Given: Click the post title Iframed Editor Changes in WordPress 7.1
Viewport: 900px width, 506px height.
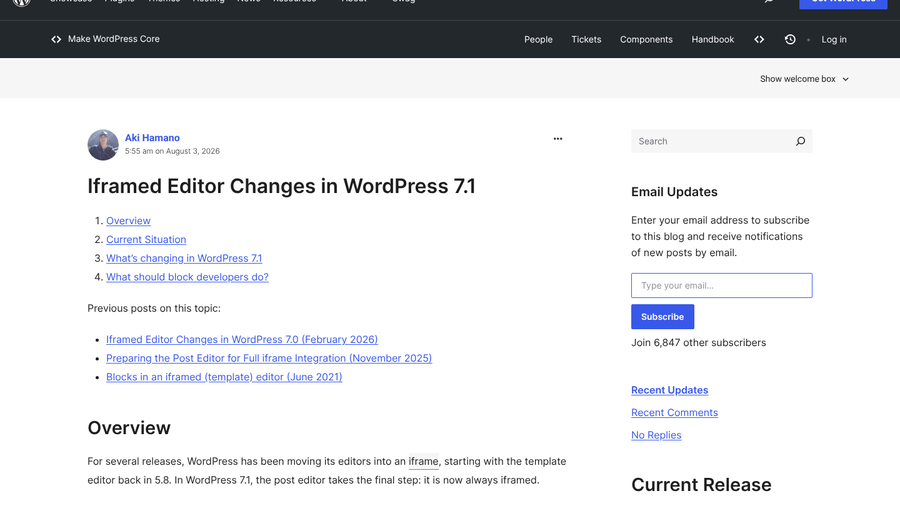Looking at the screenshot, I should (281, 186).
